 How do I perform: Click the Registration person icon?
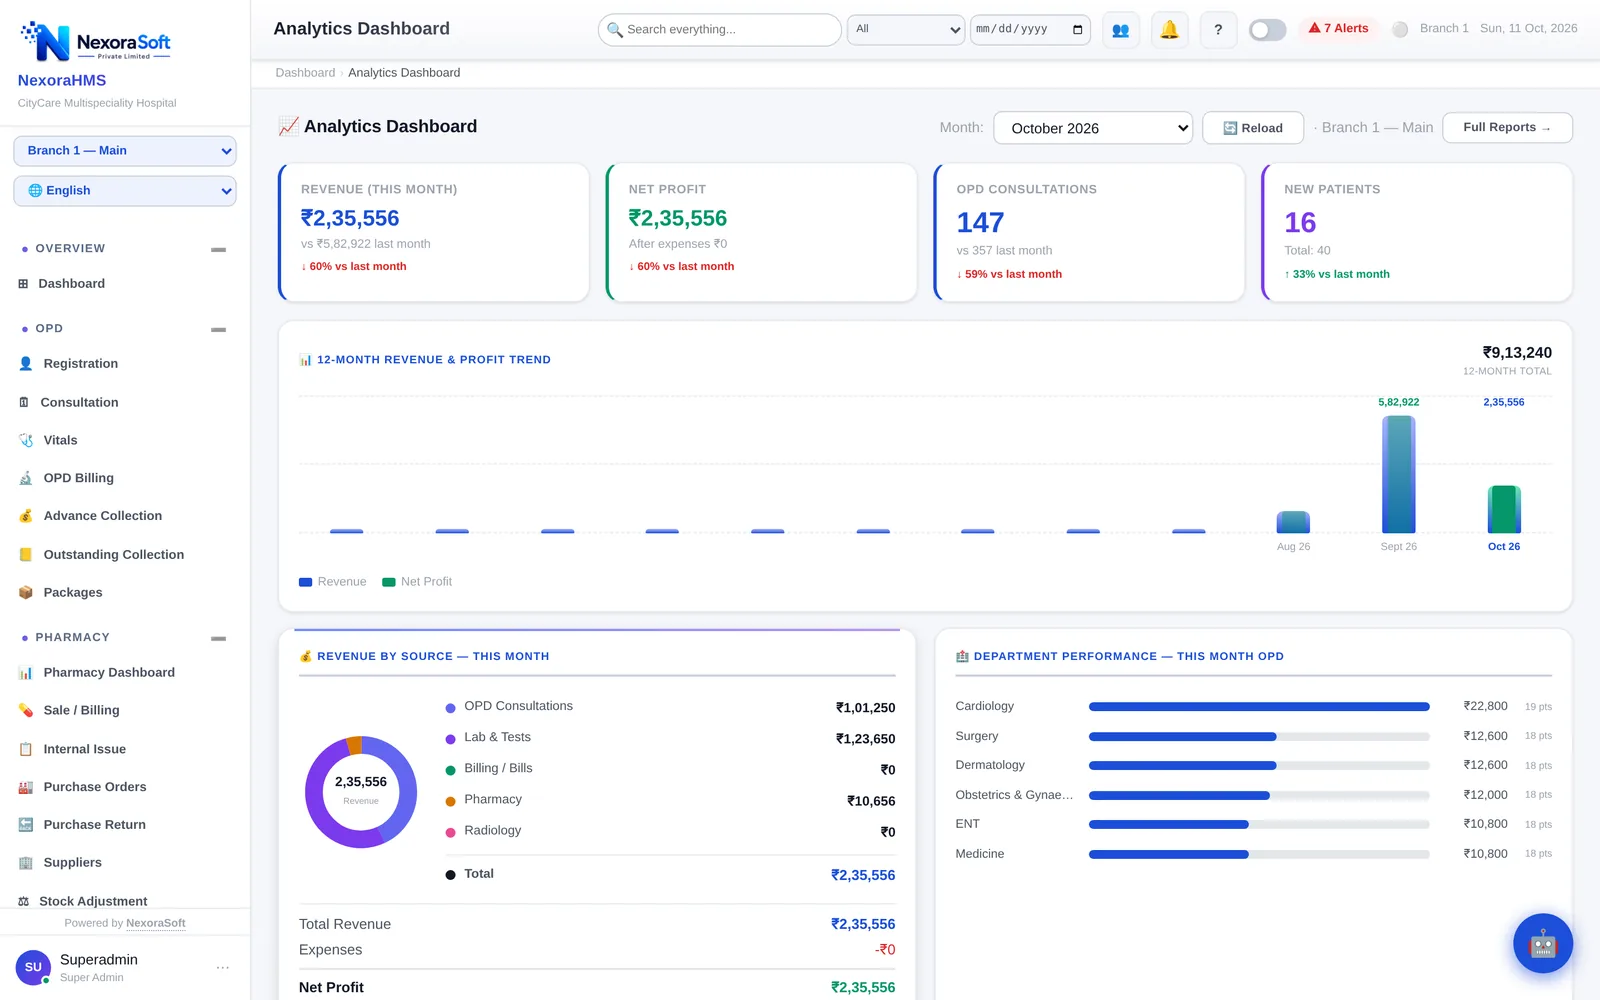click(x=26, y=364)
